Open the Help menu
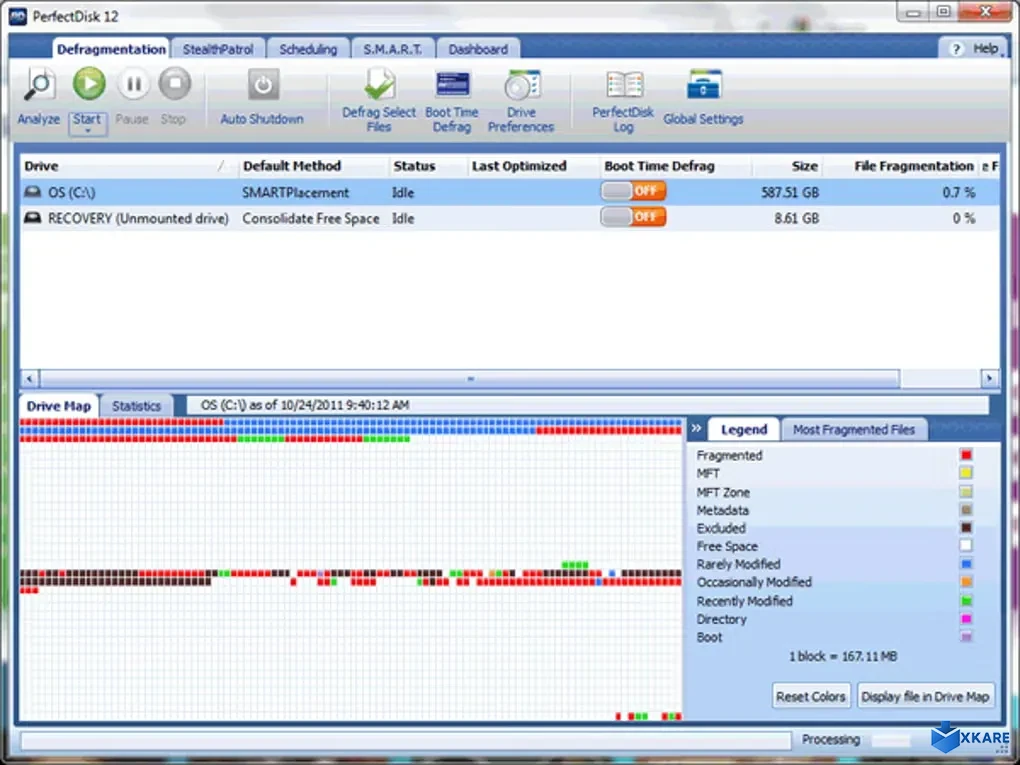Screen dimensions: 1020x765 (x=976, y=49)
